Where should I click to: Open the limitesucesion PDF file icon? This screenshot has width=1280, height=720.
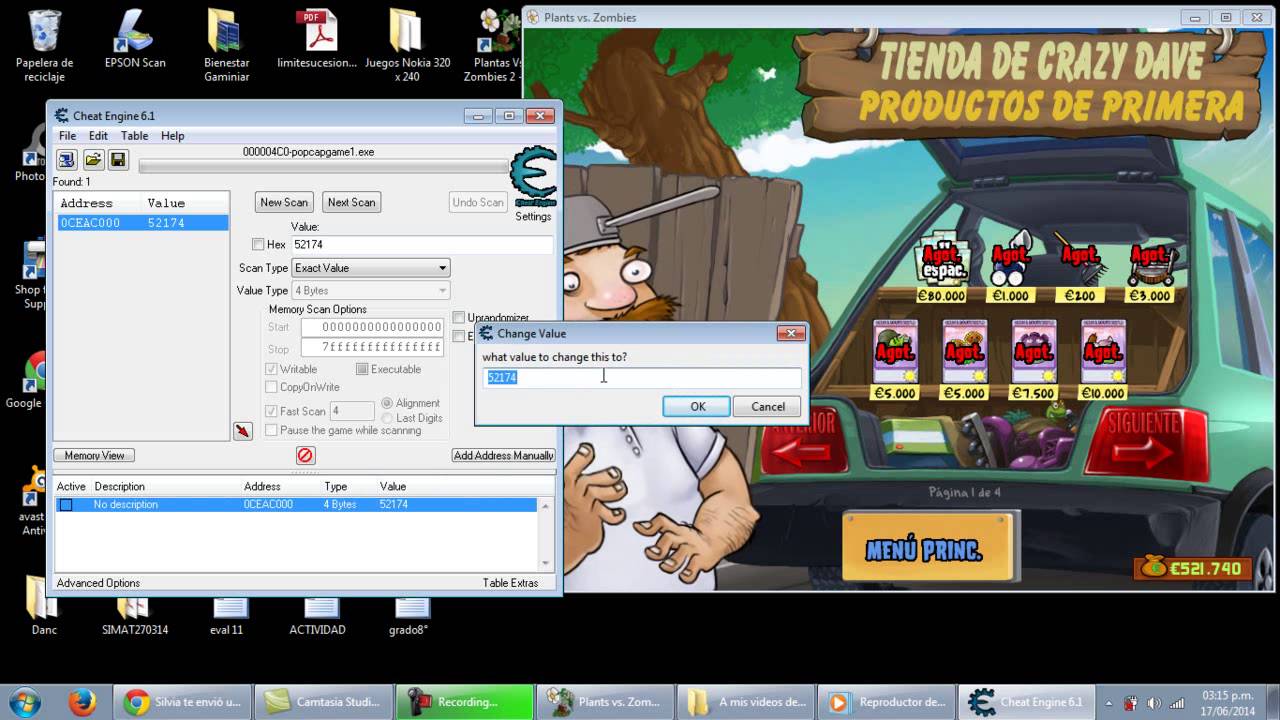tap(317, 40)
